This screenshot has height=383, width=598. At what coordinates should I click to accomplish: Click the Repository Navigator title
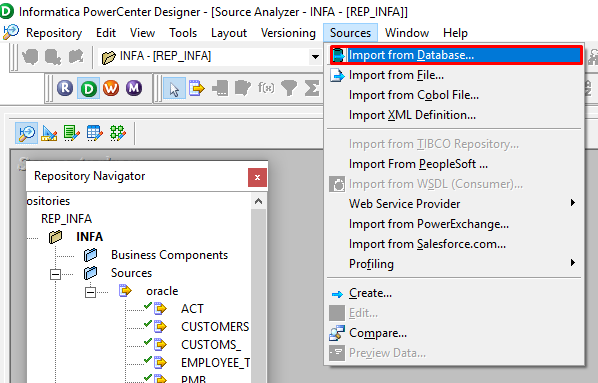tap(90, 176)
